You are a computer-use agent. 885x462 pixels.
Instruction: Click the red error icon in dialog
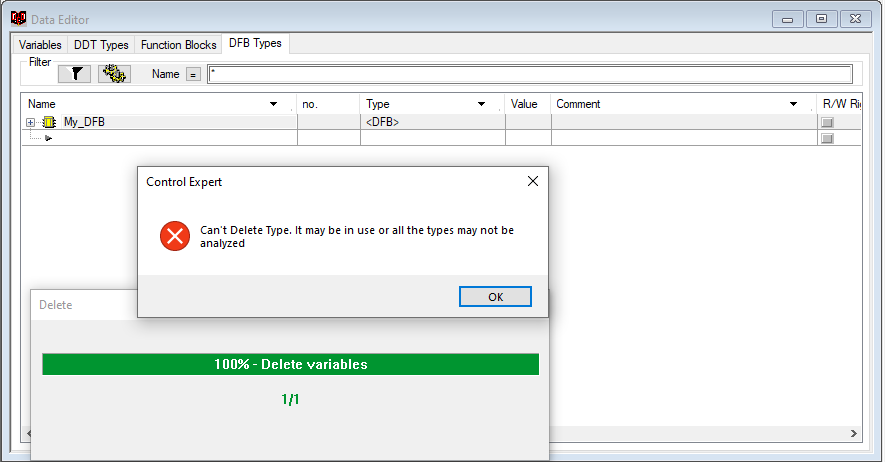click(175, 236)
